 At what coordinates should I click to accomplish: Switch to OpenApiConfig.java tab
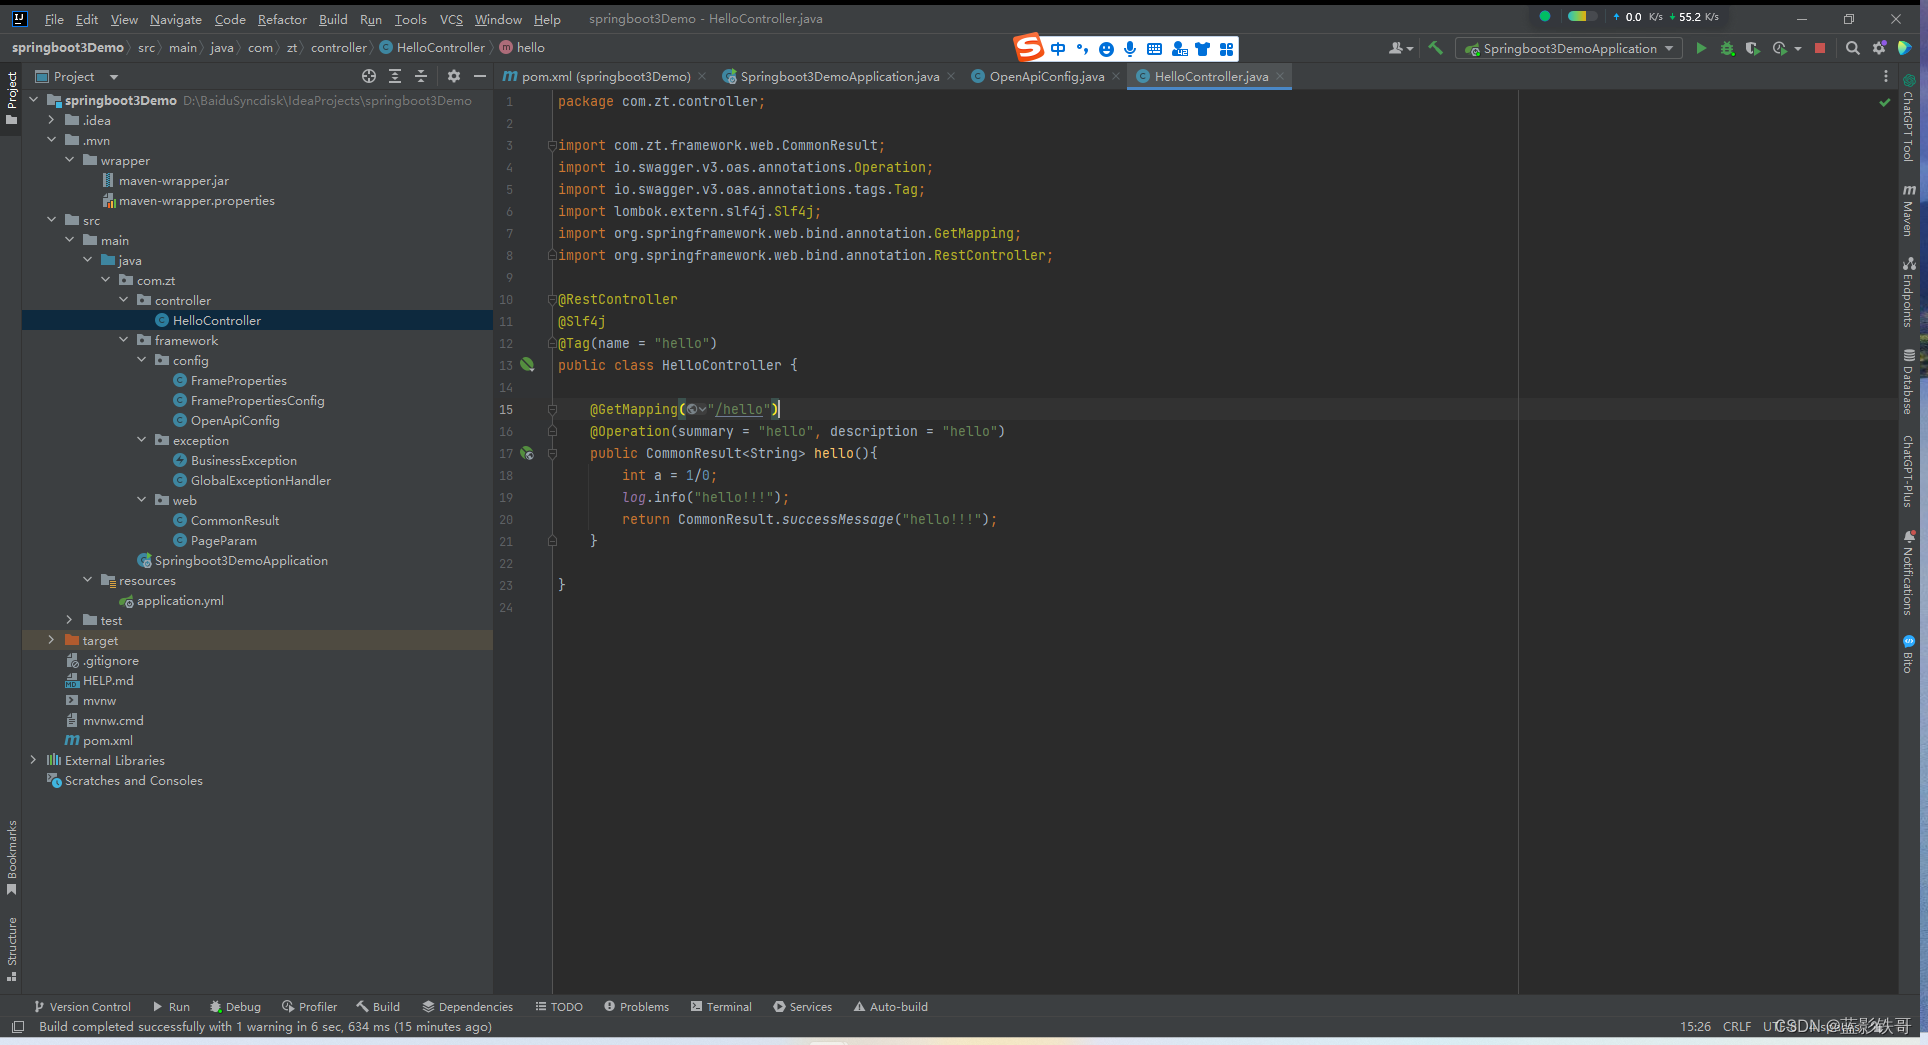[1047, 76]
